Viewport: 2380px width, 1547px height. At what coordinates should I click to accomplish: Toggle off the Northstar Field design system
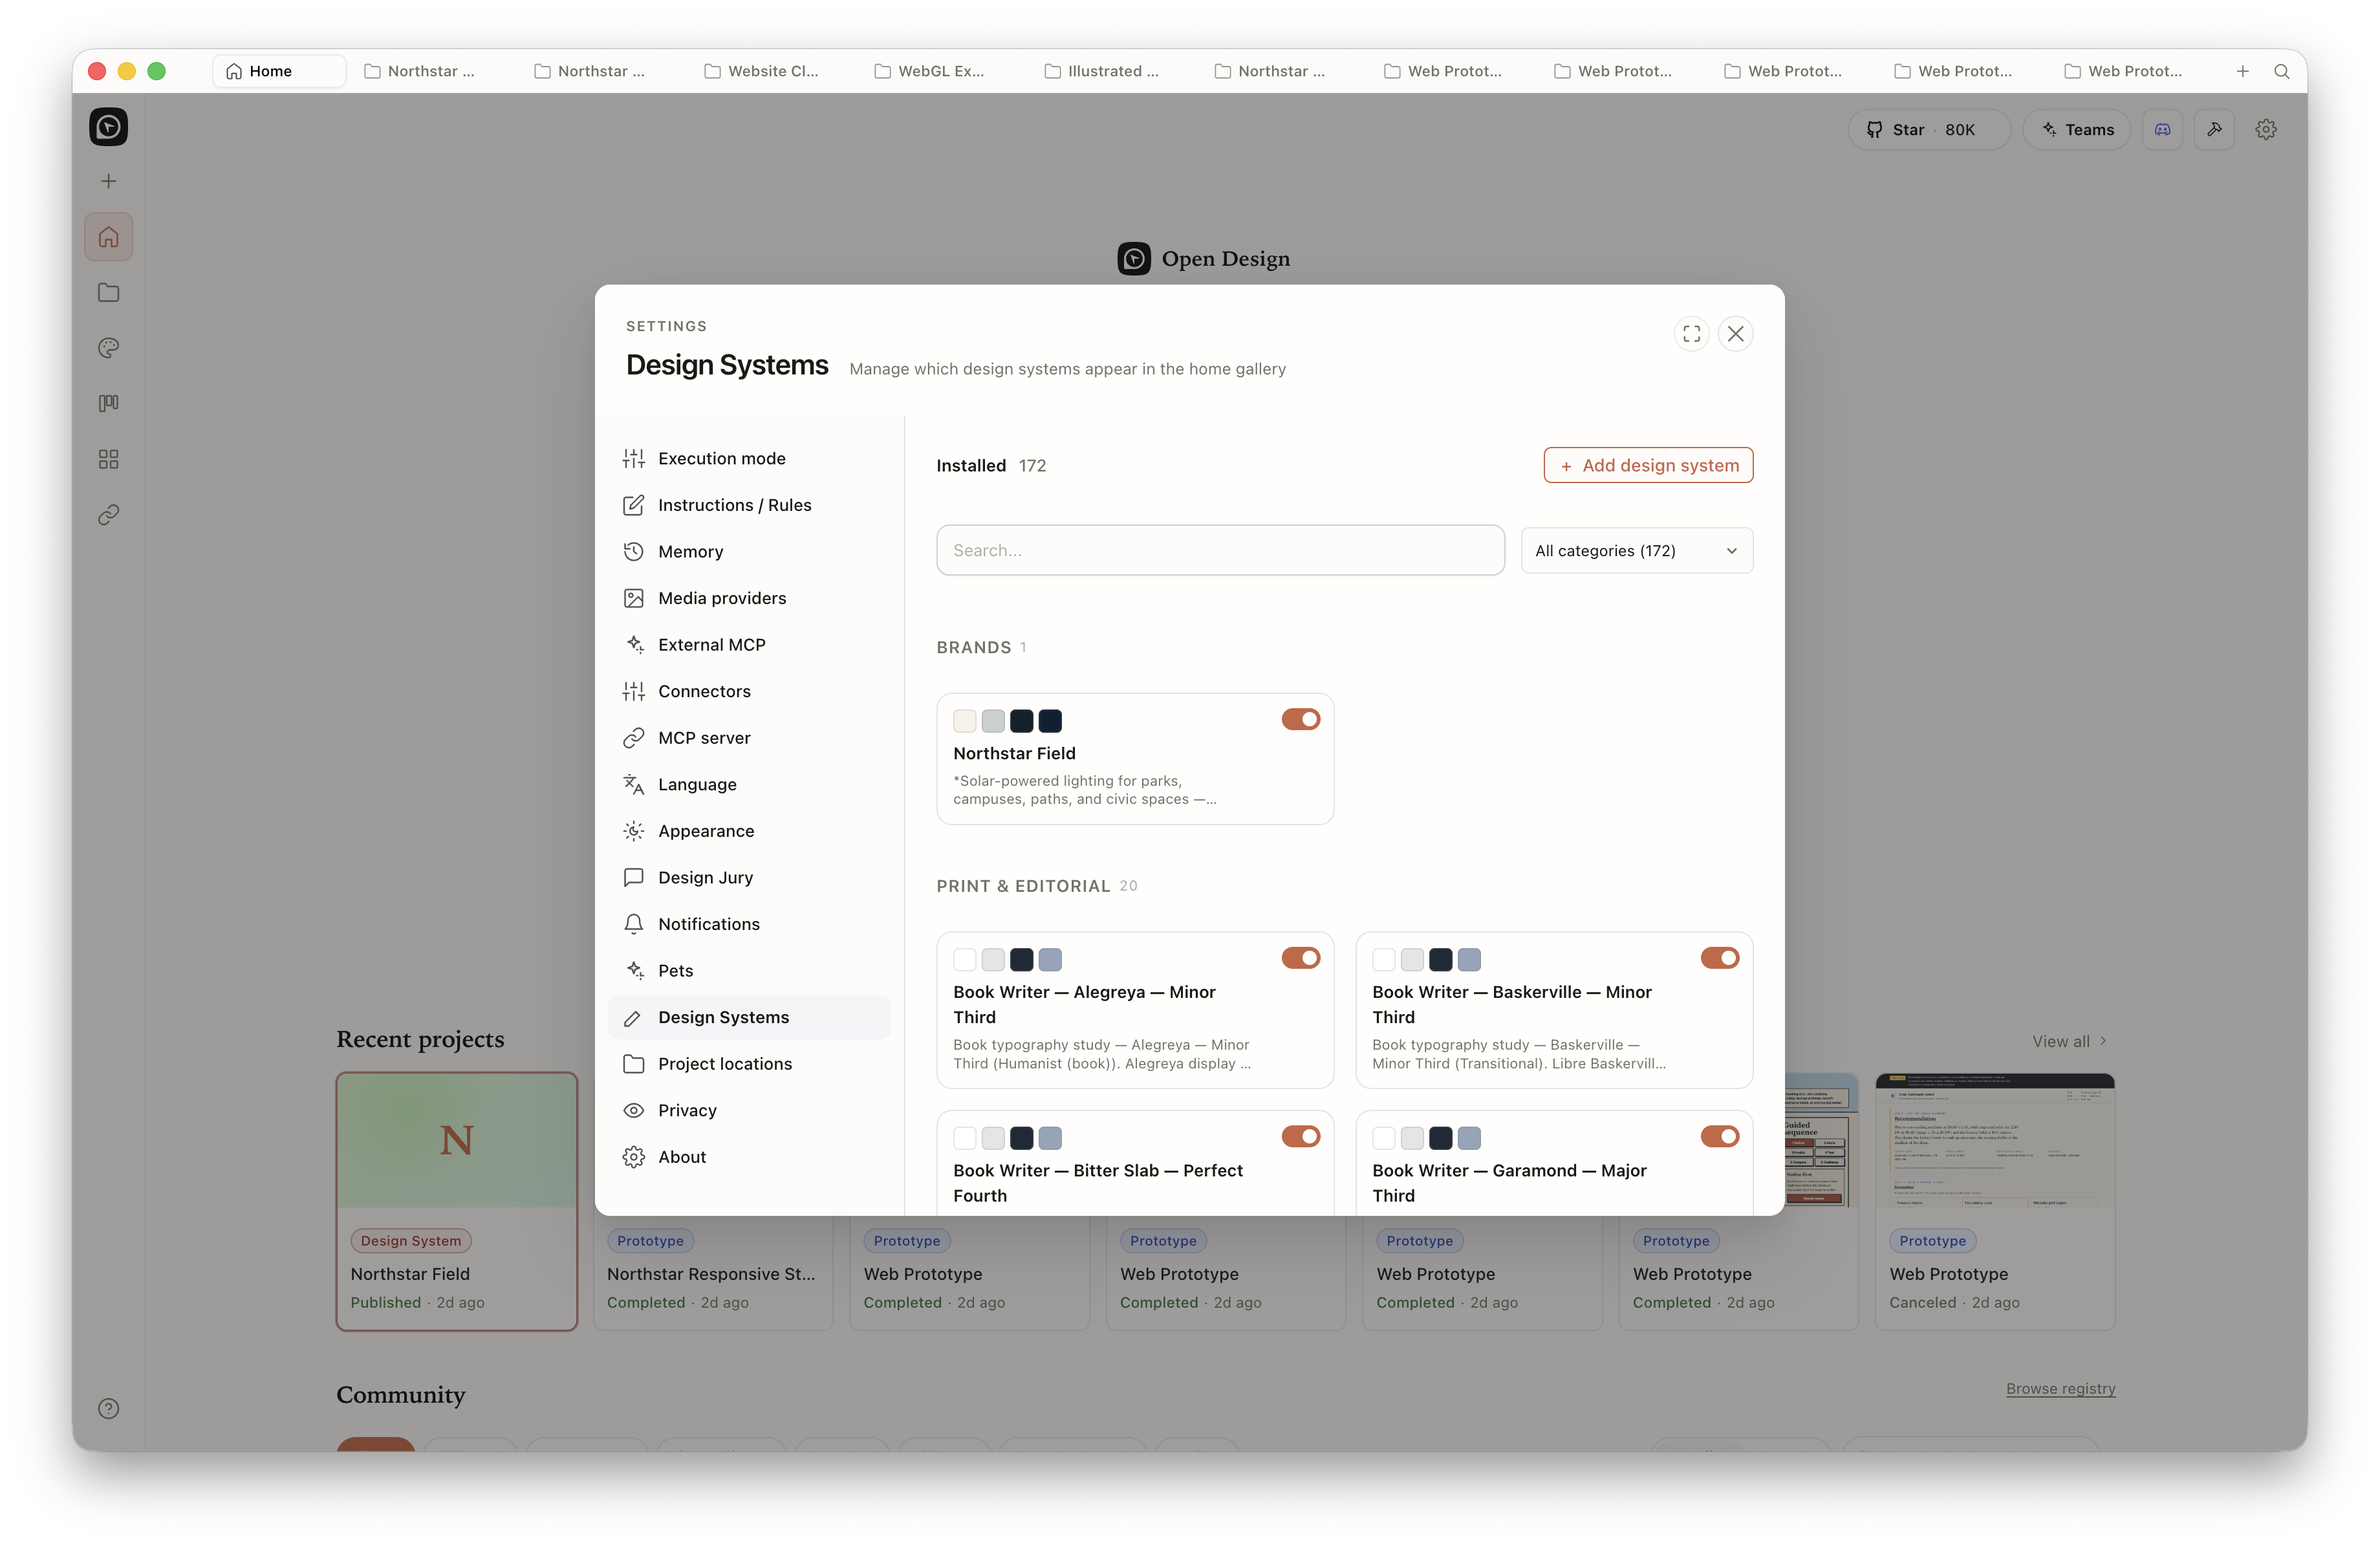(x=1300, y=719)
